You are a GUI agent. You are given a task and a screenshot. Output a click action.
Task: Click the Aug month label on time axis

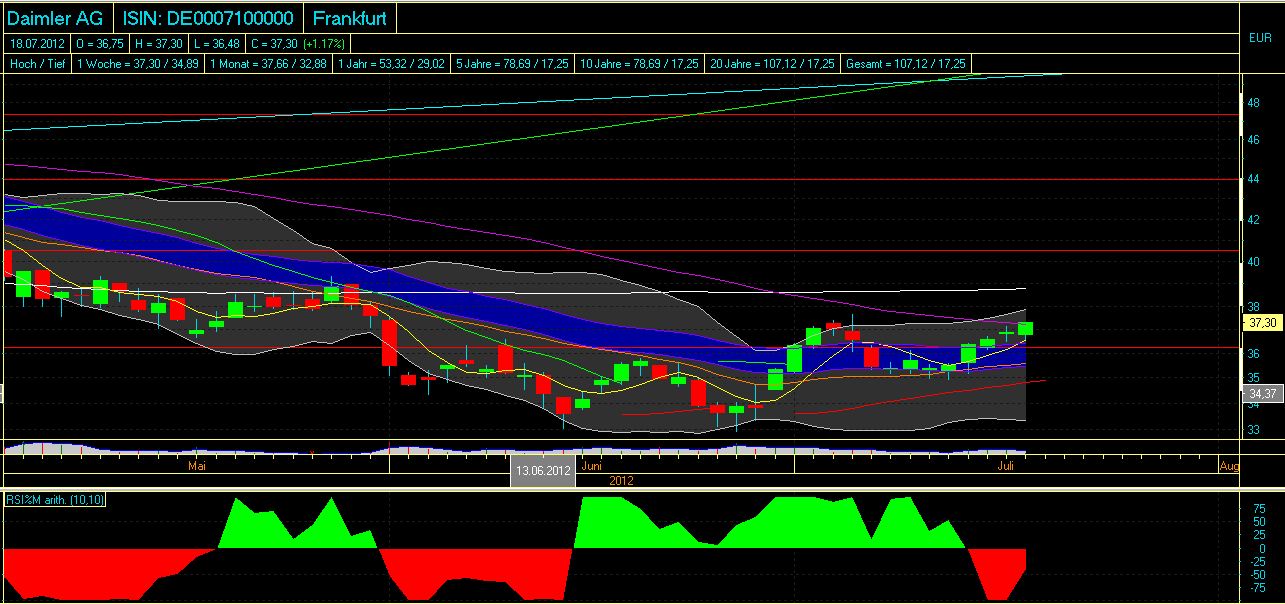(x=1229, y=466)
